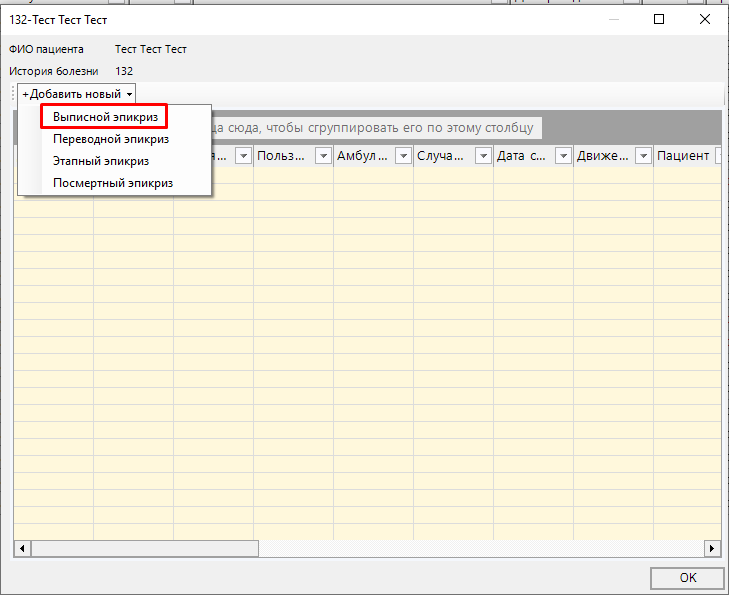This screenshot has width=729, height=595.
Task: Expand filter arrow on 'Случа...' column
Action: pos(483,156)
